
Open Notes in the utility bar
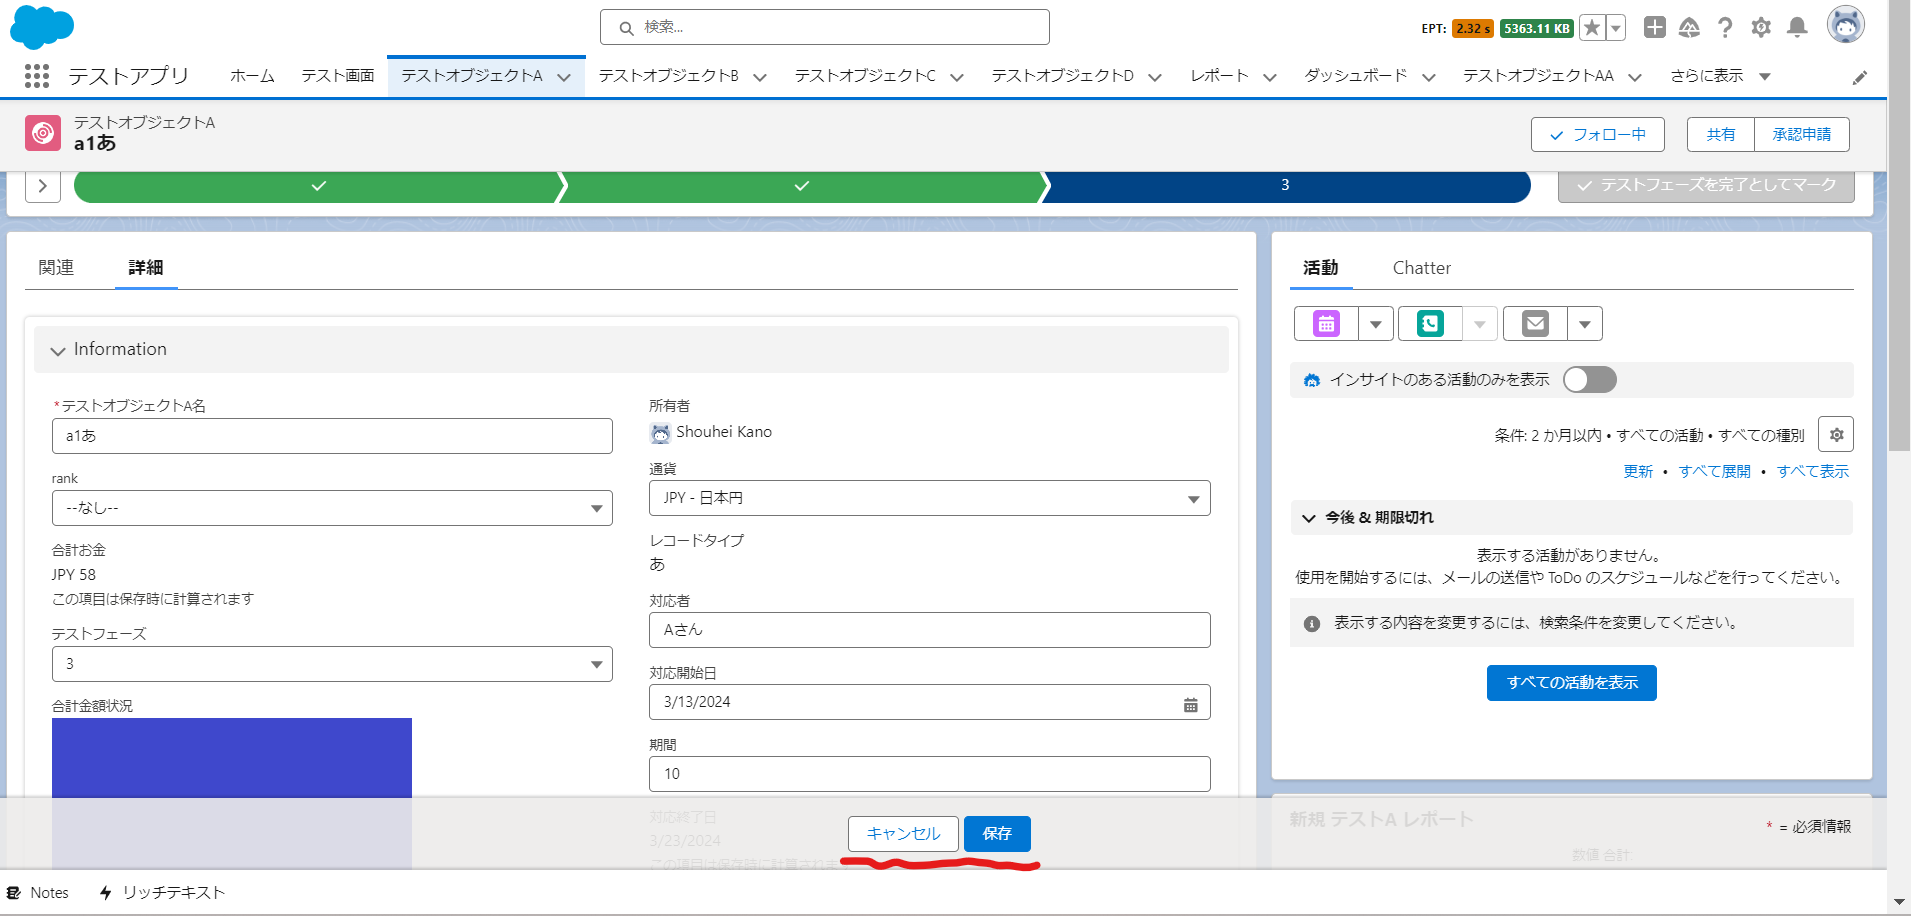(38, 892)
